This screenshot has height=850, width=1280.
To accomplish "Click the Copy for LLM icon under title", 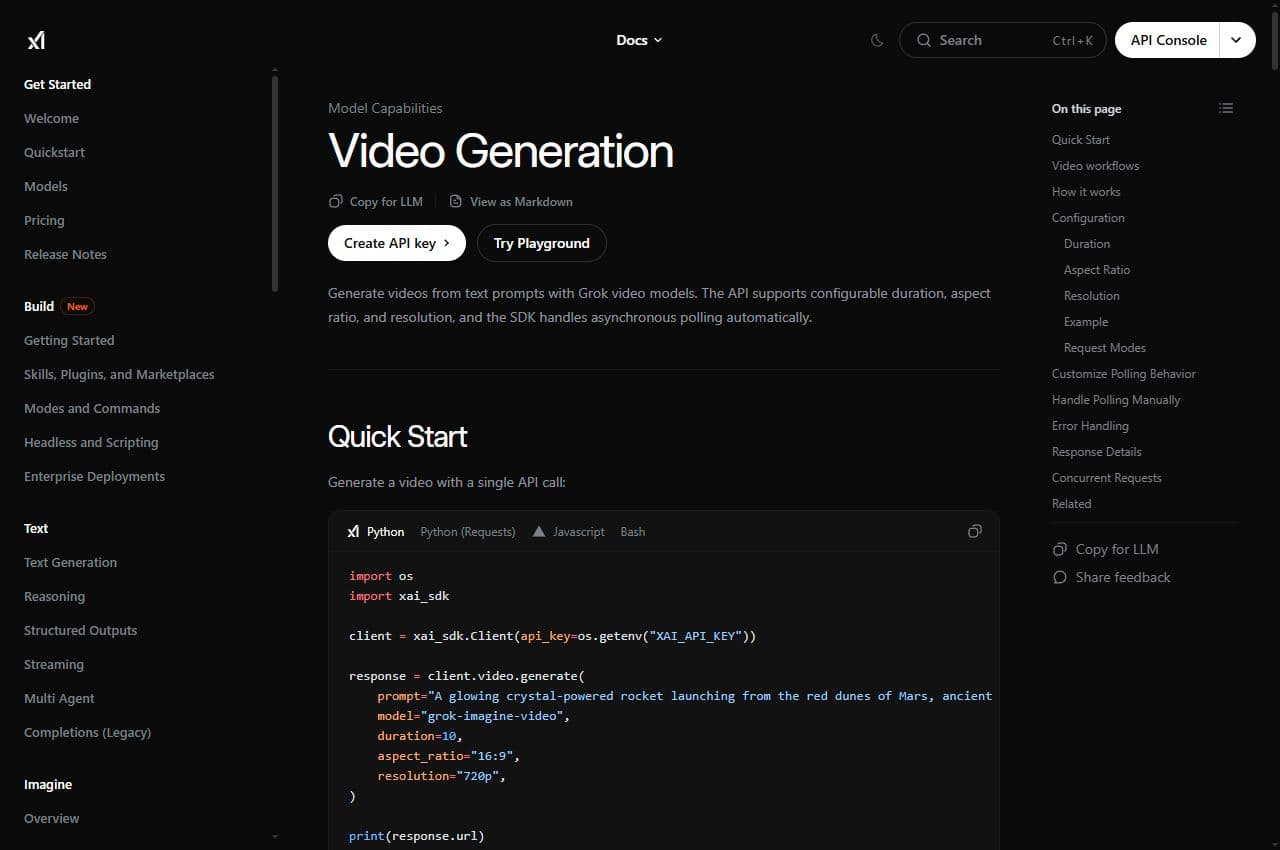I will 336,201.
